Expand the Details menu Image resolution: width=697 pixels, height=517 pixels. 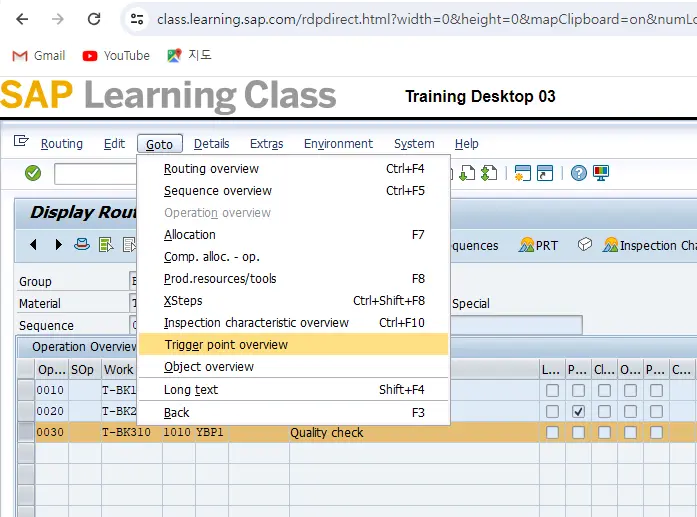(211, 144)
